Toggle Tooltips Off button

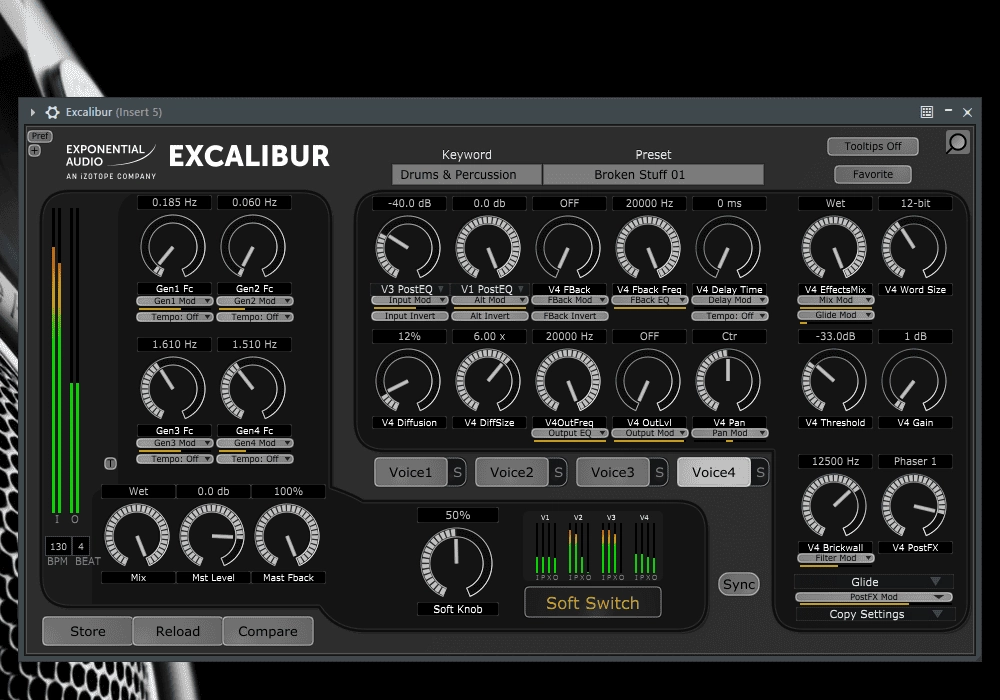point(872,146)
